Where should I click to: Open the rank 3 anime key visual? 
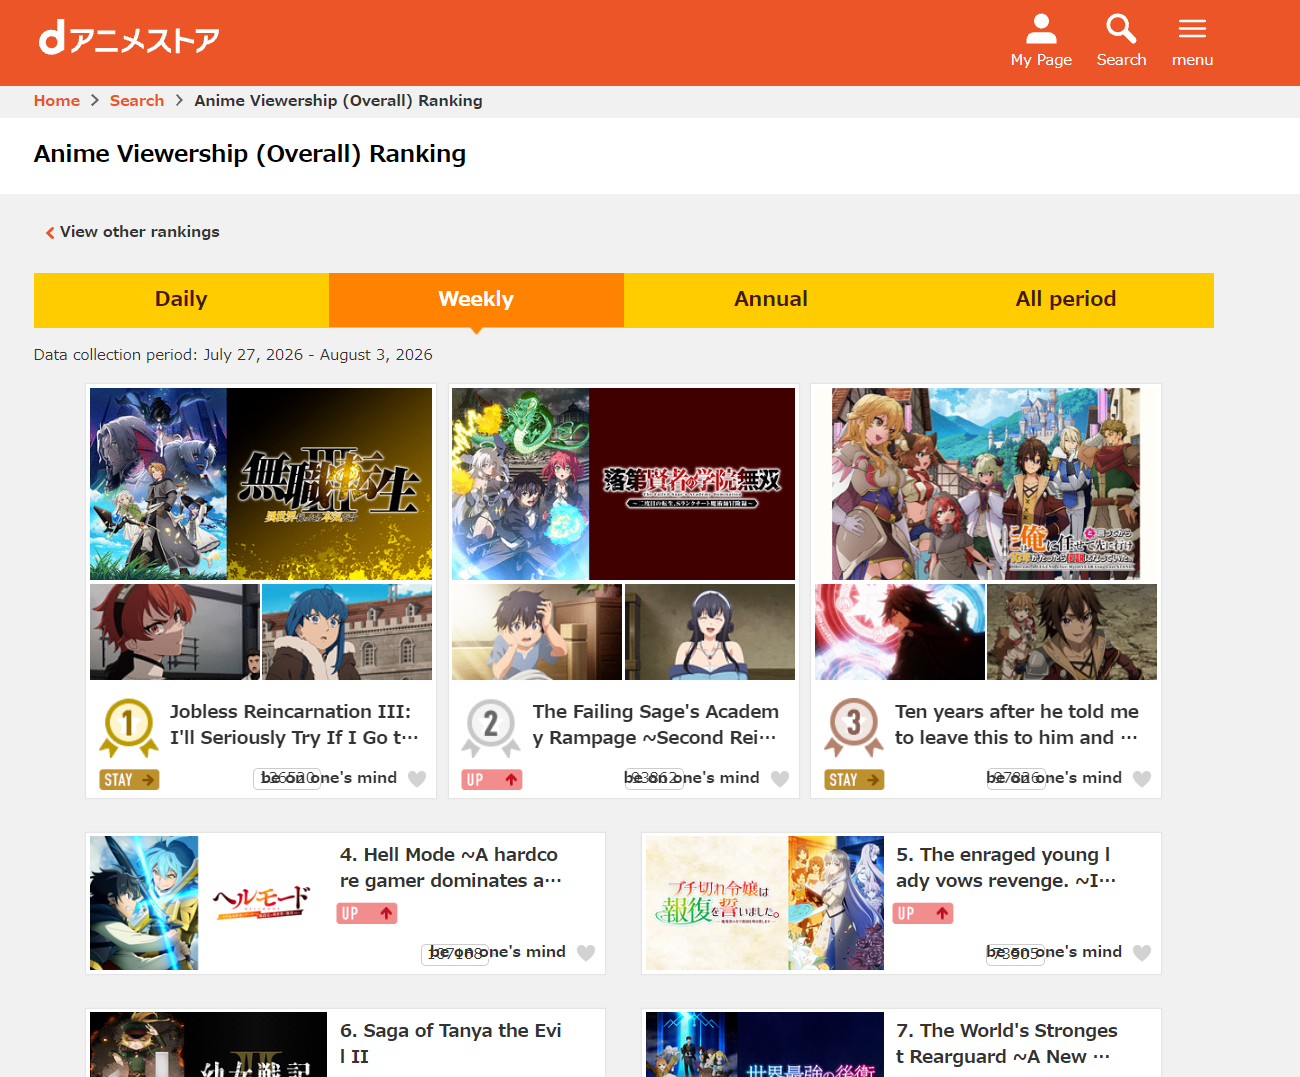tap(986, 484)
